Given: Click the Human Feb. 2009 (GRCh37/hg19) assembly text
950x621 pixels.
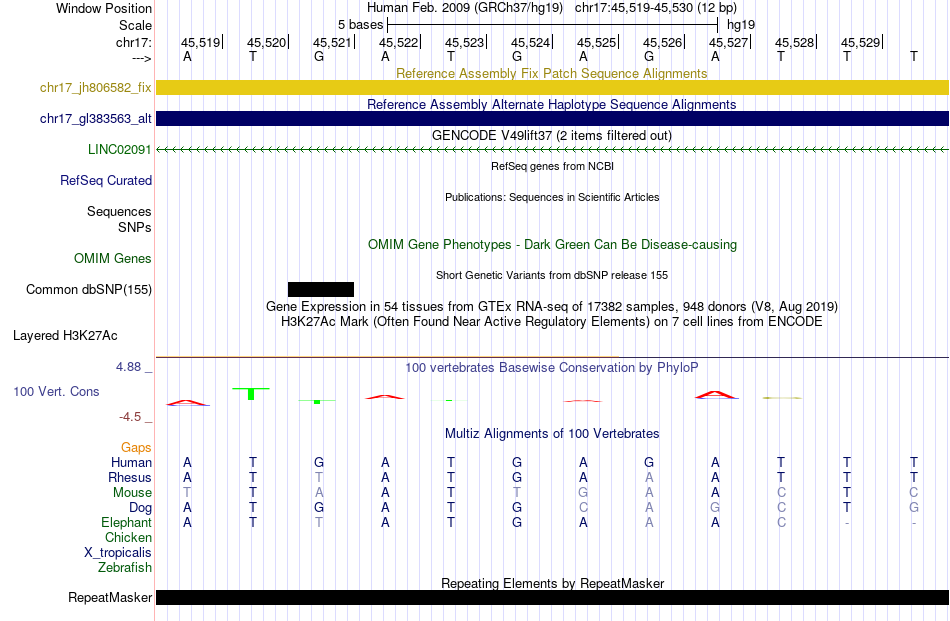Looking at the screenshot, I should 465,8.
